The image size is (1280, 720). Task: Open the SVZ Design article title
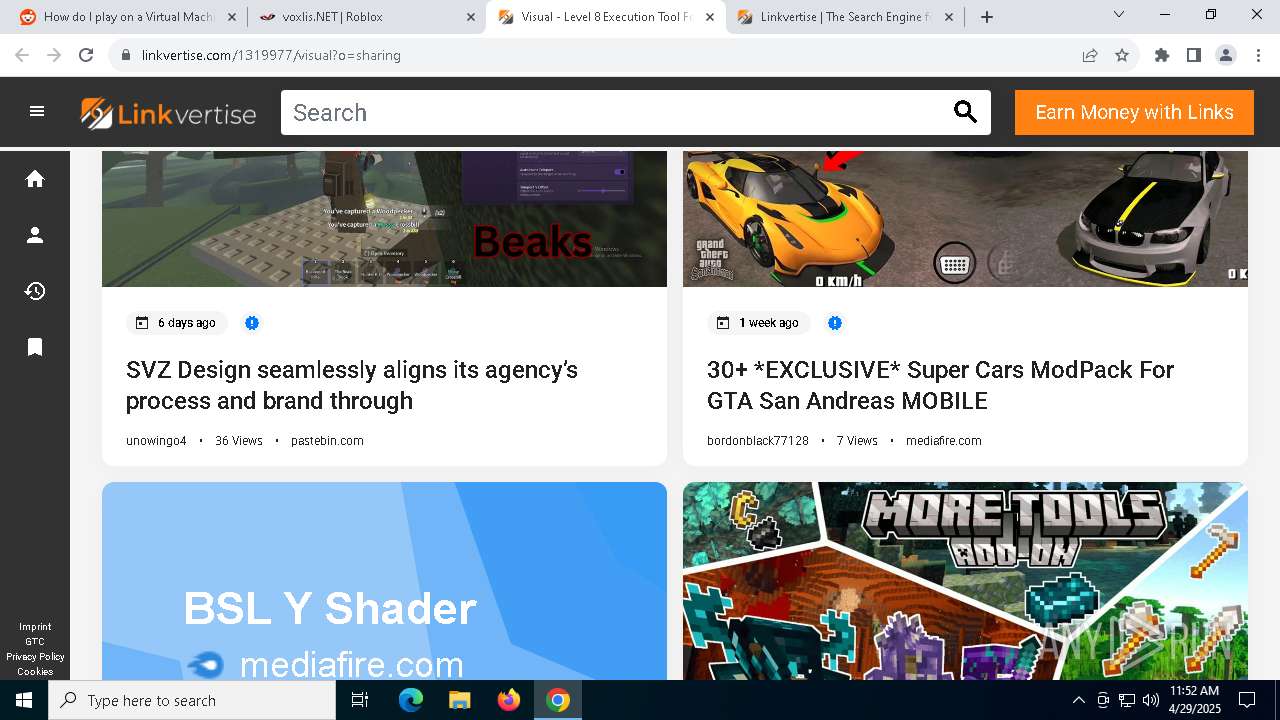[x=352, y=385]
